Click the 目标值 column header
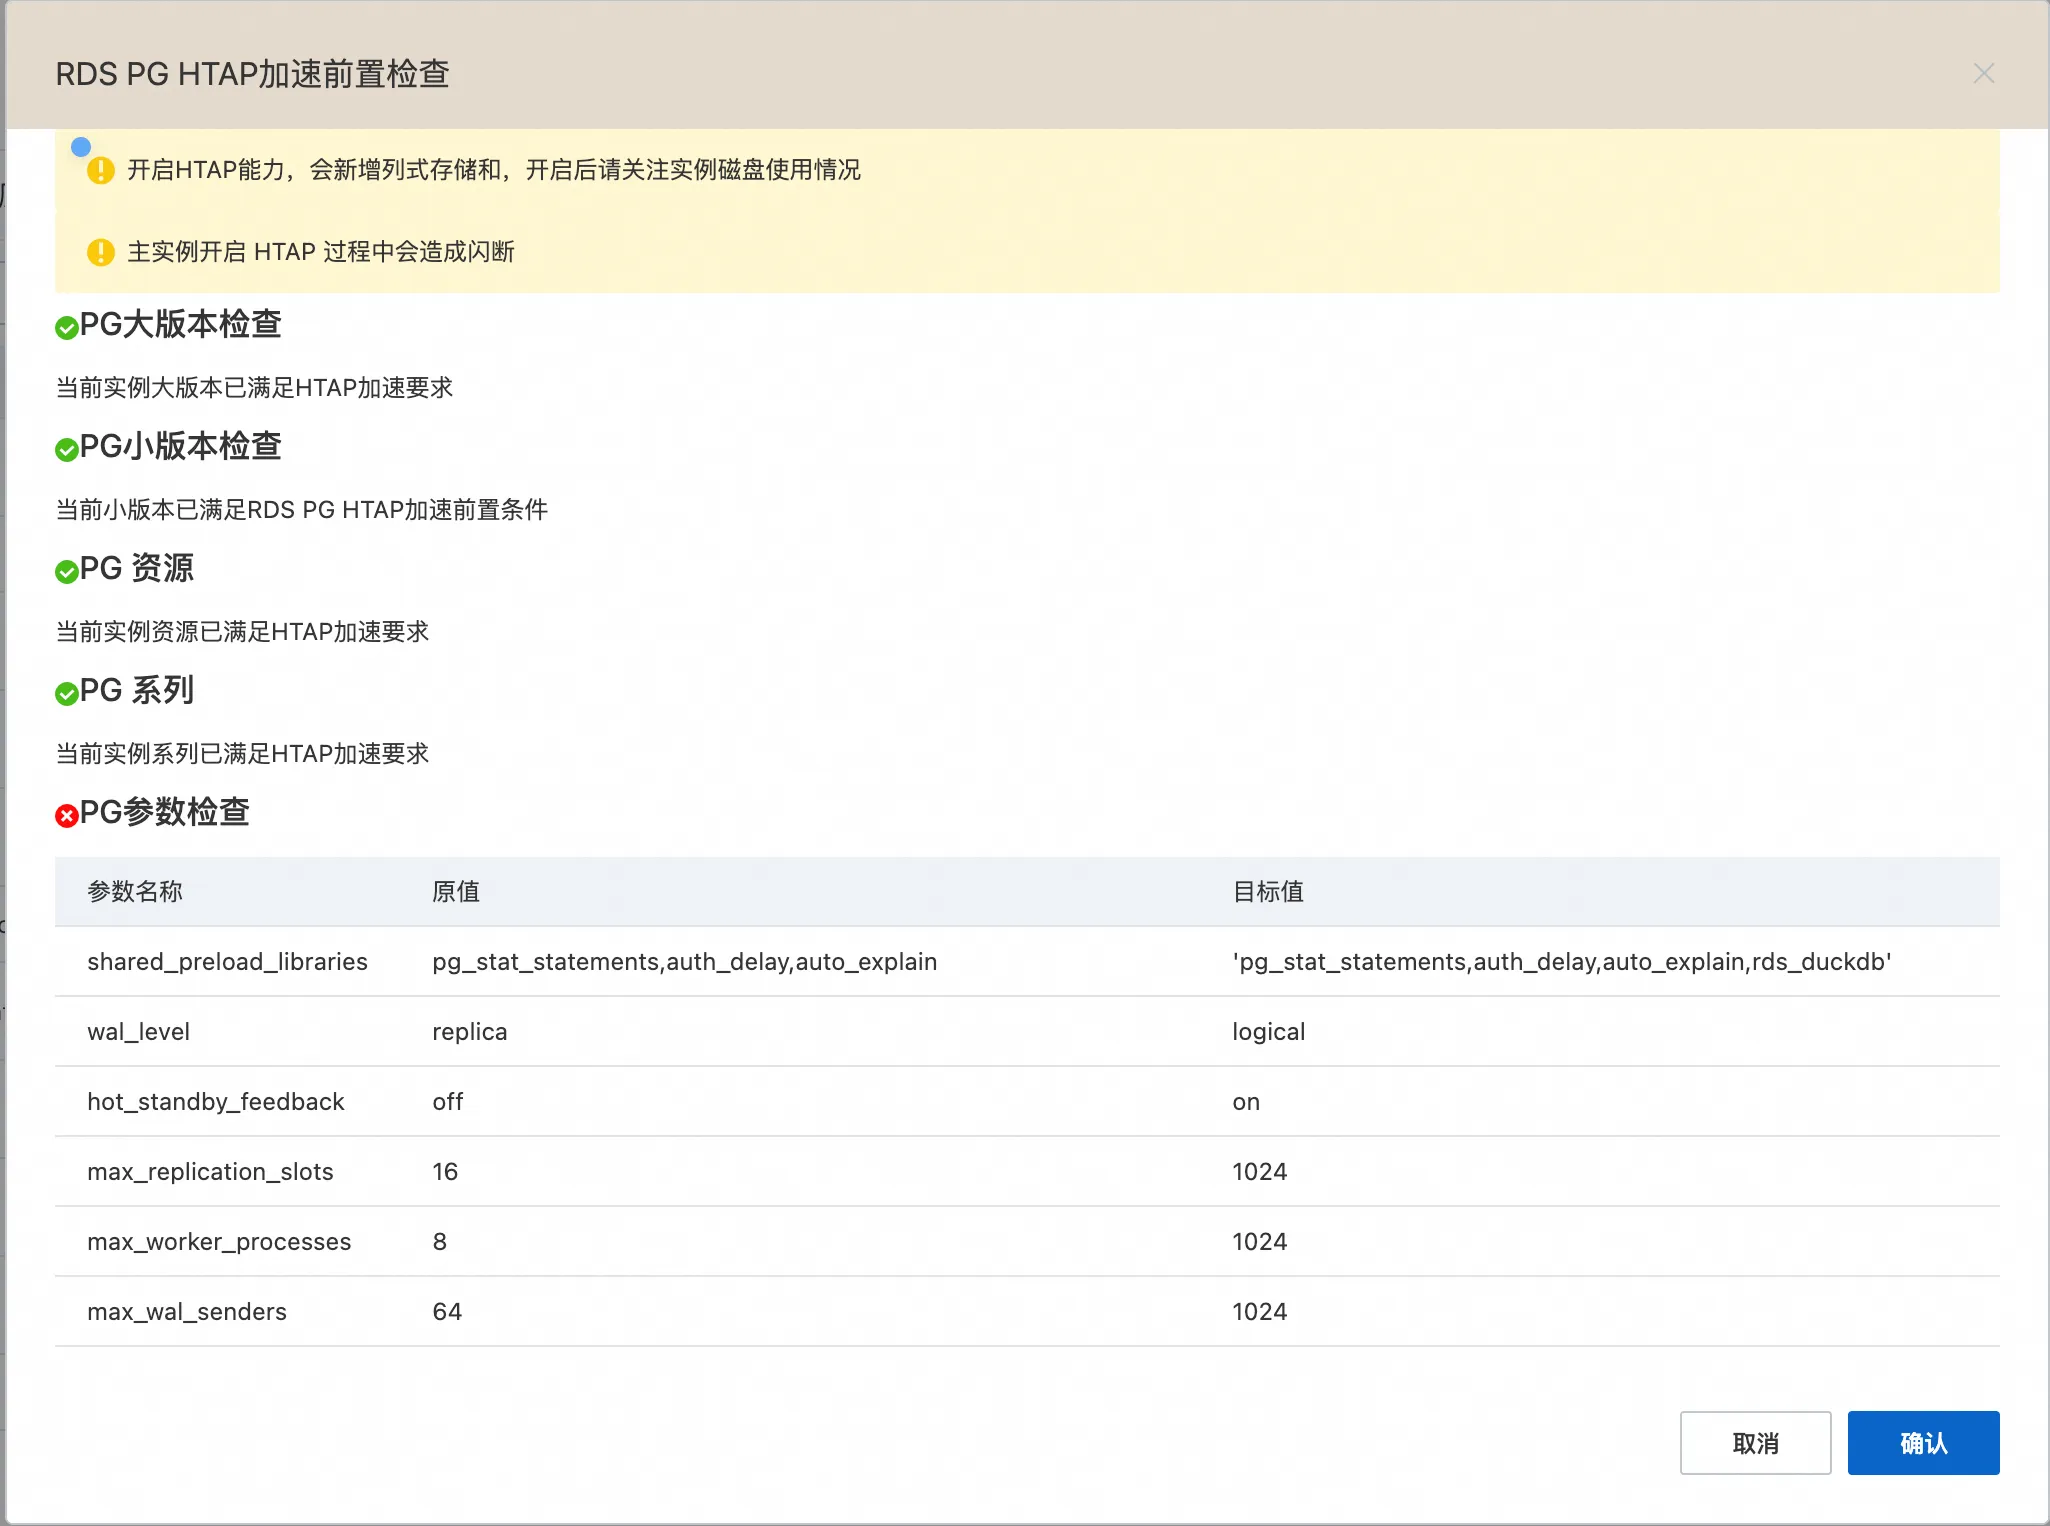 (x=1268, y=892)
